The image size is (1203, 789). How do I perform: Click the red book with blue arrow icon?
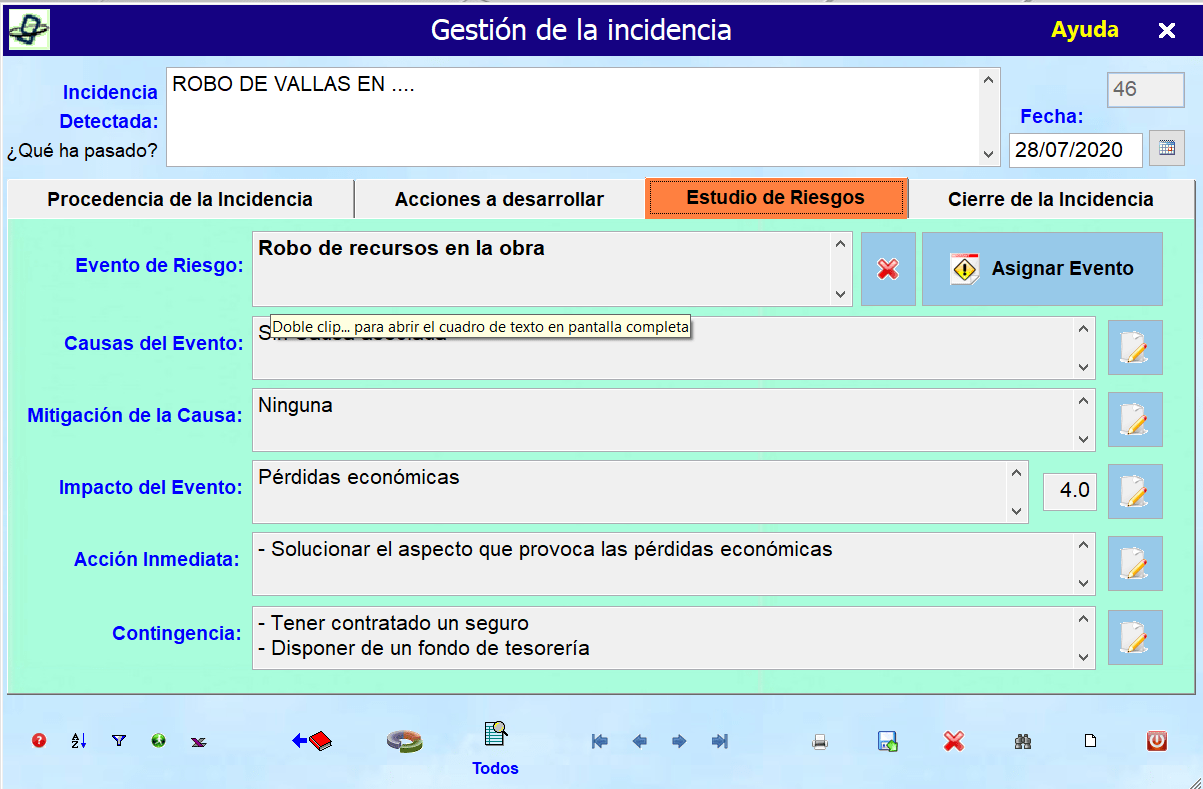[x=312, y=741]
